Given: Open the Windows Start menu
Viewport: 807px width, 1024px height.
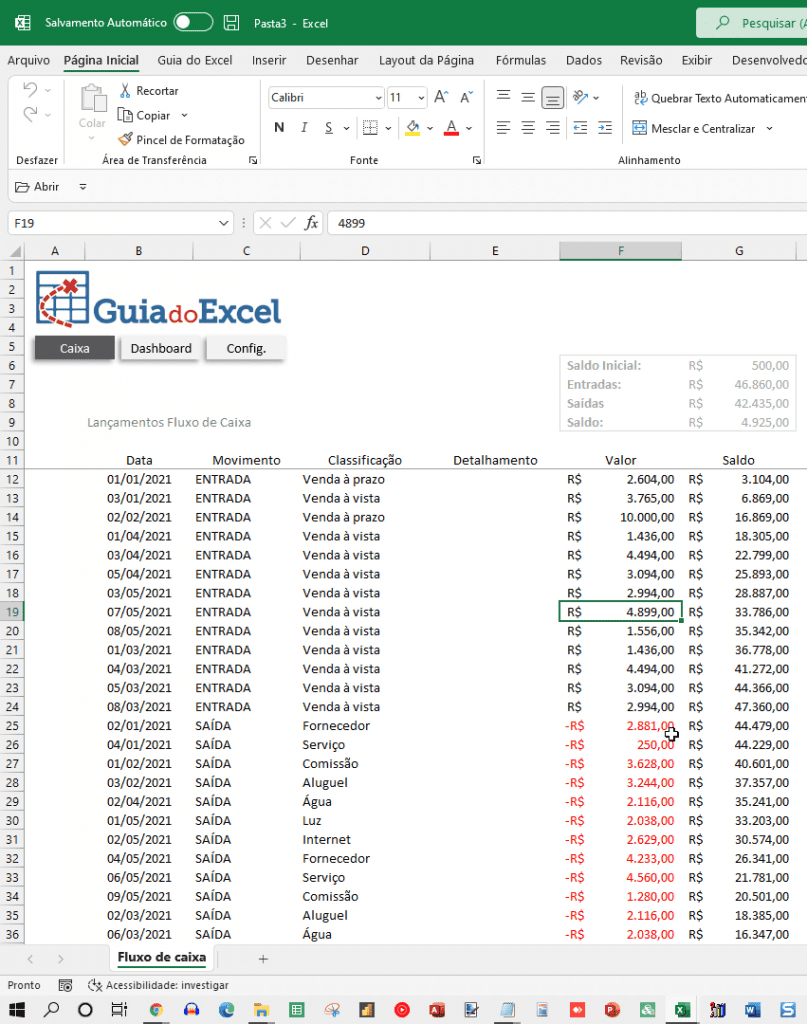Looking at the screenshot, I should tap(17, 1010).
